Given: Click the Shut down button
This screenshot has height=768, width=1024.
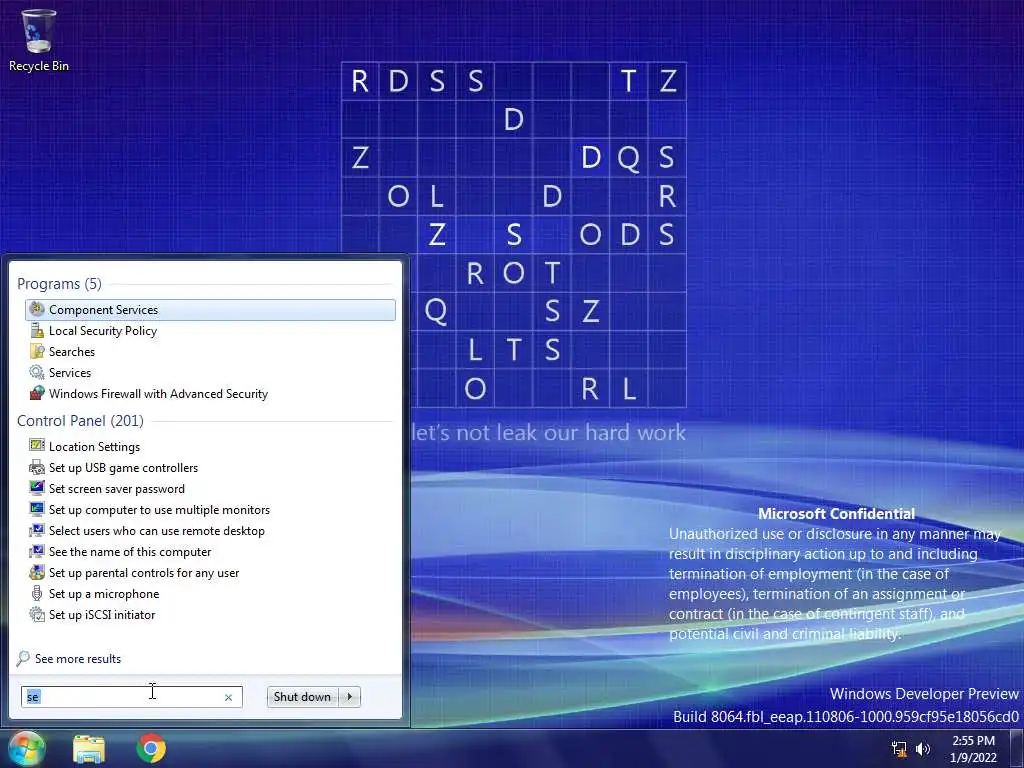Looking at the screenshot, I should pyautogui.click(x=303, y=697).
